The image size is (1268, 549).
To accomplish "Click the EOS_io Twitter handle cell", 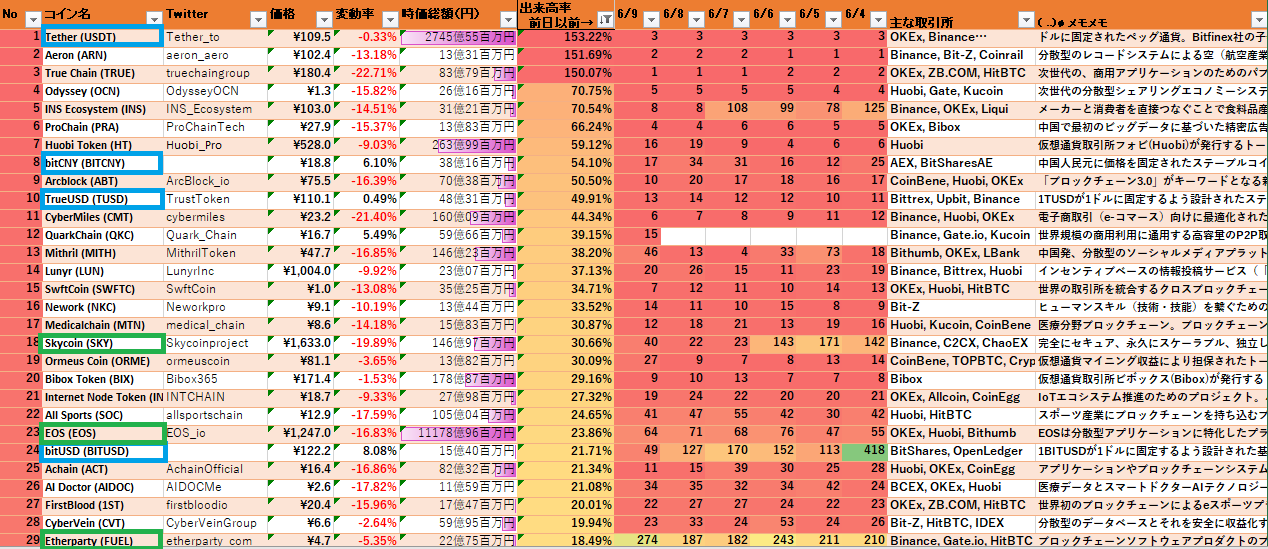I will click(x=215, y=433).
